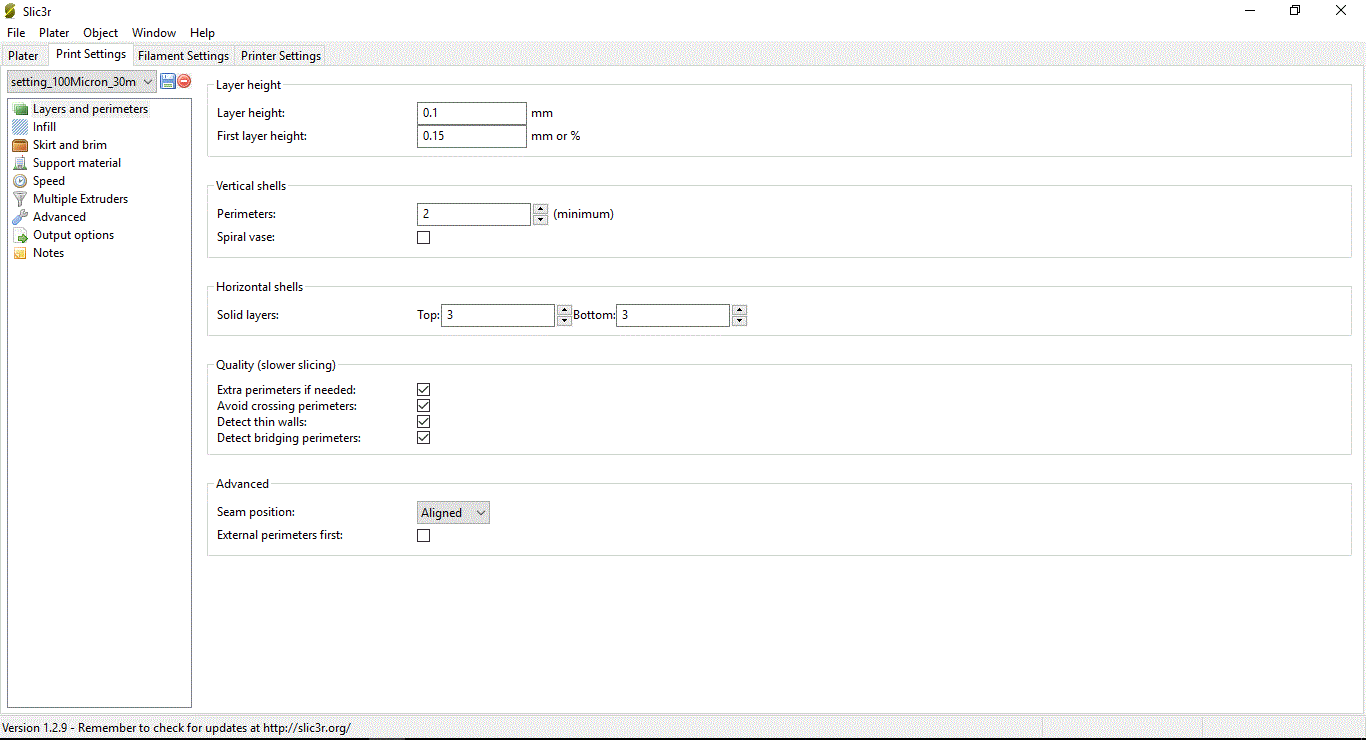Click the Advanced wrench icon
The image size is (1366, 740).
pyautogui.click(x=20, y=217)
